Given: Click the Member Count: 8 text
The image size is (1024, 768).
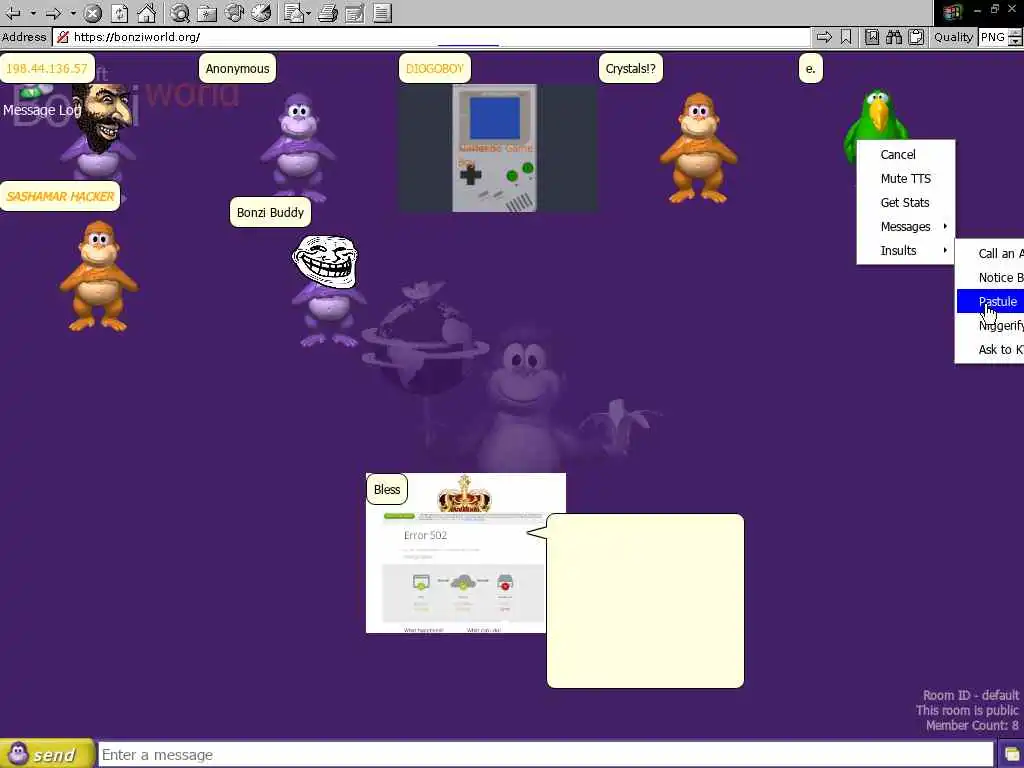Looking at the screenshot, I should tap(972, 726).
